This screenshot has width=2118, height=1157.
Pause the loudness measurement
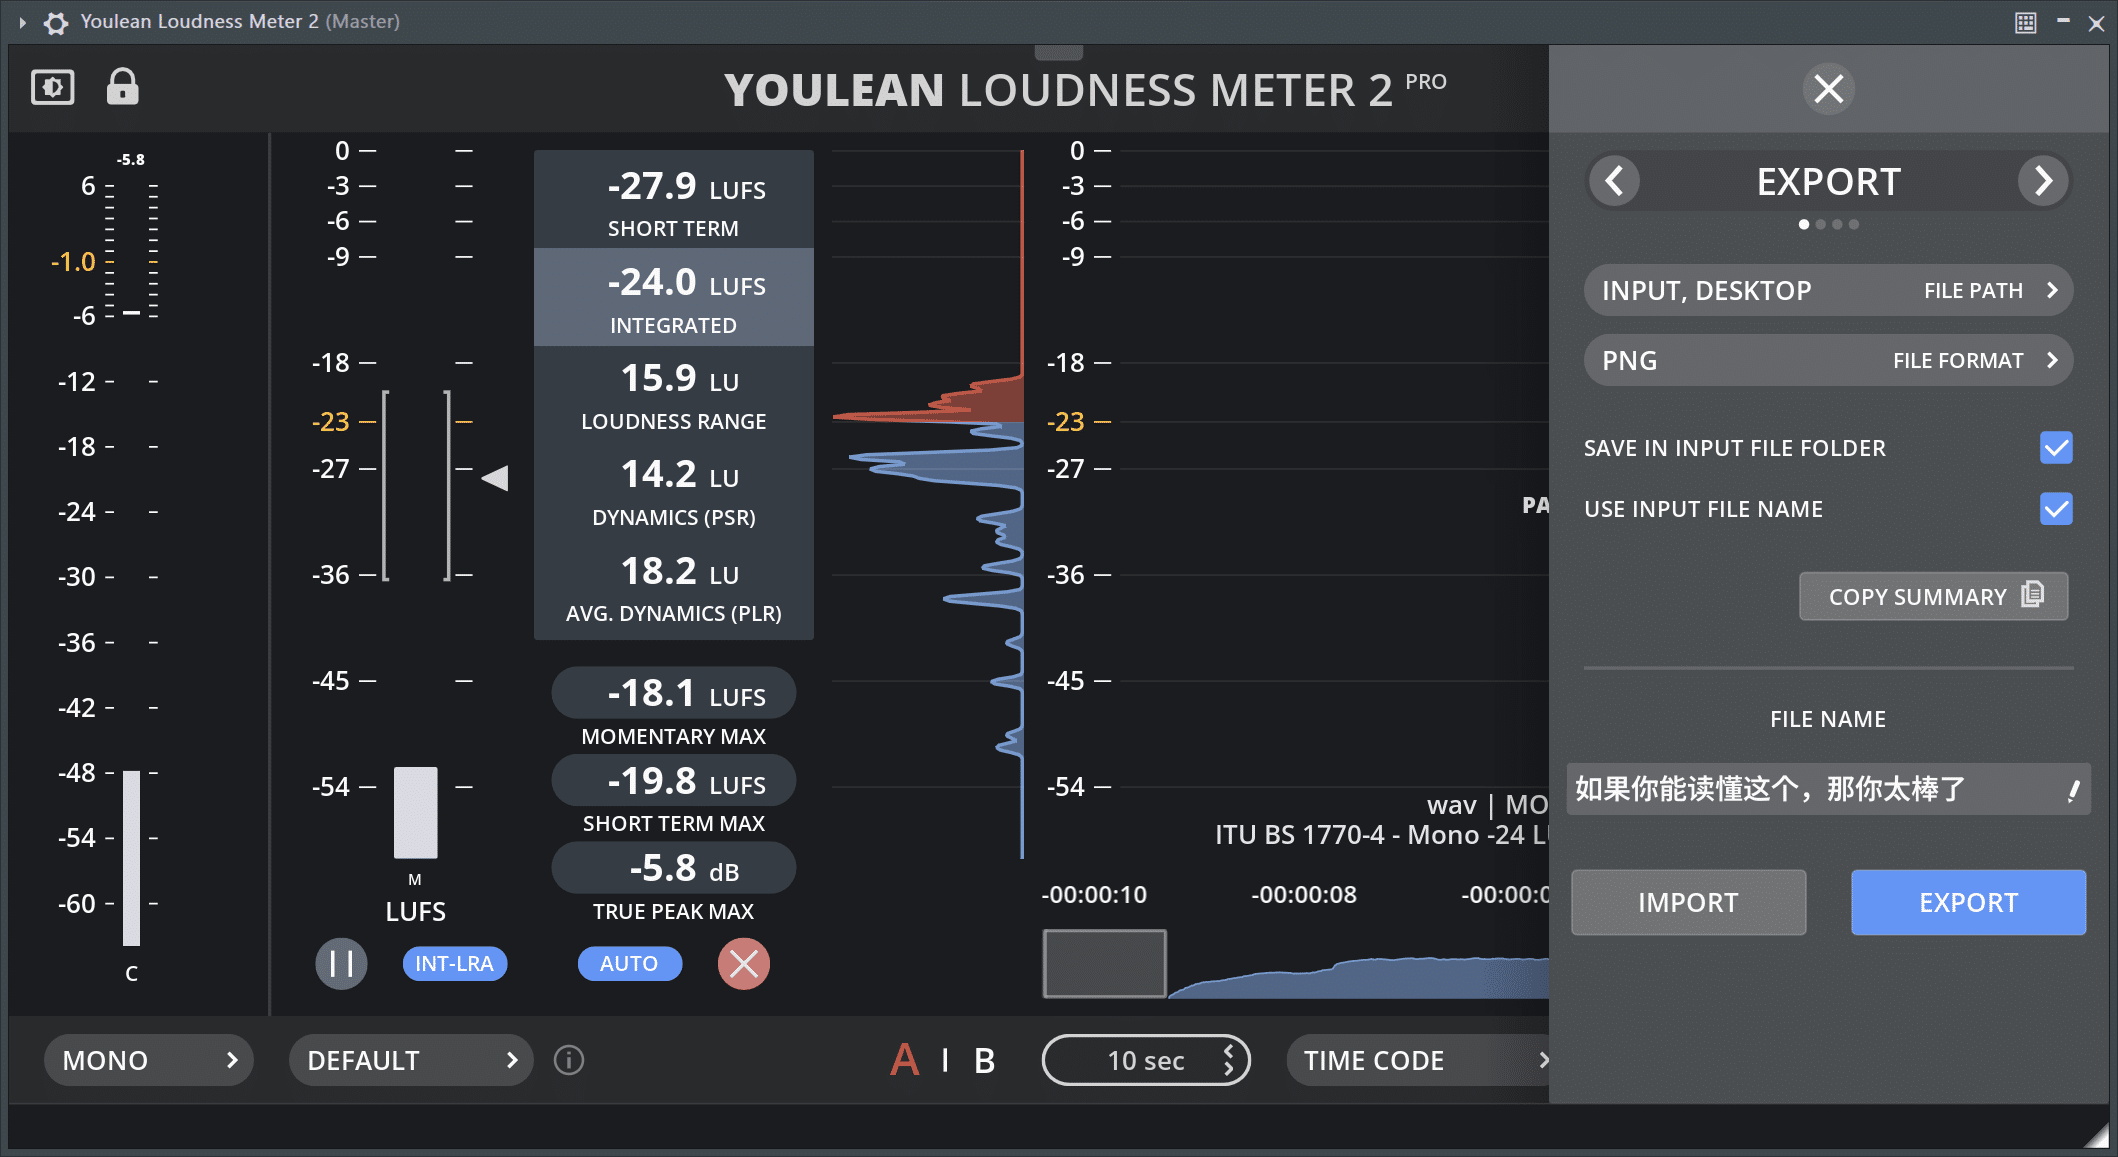point(341,964)
